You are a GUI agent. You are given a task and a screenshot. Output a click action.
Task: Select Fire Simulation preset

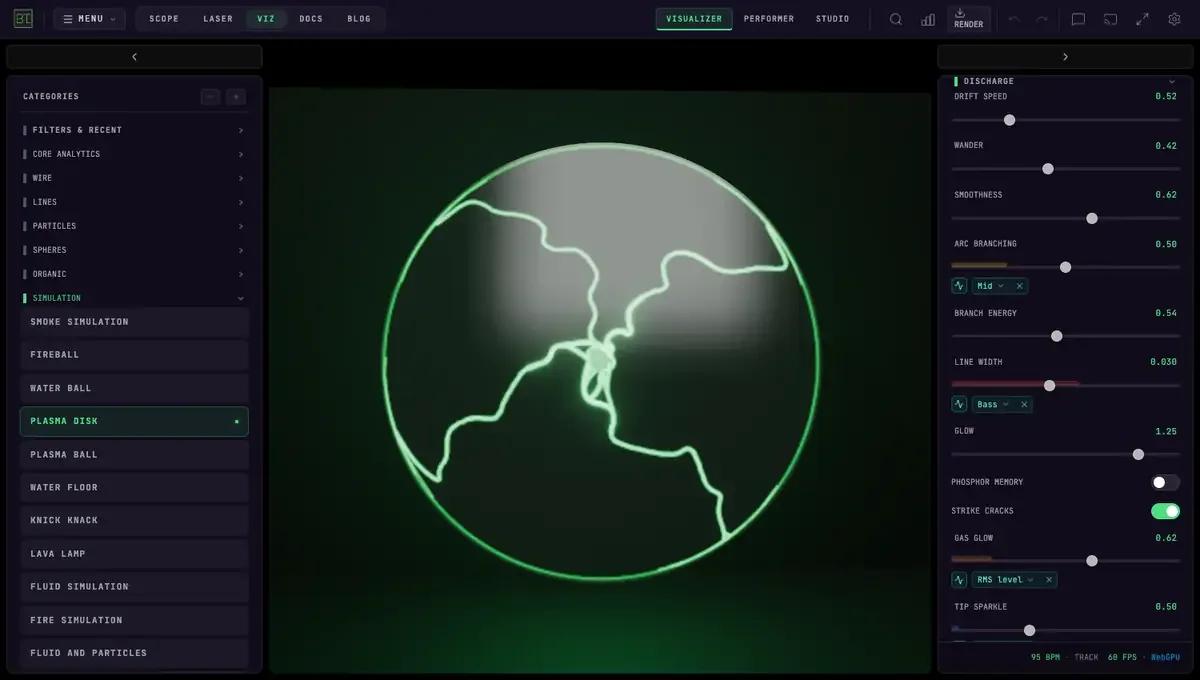tap(134, 620)
